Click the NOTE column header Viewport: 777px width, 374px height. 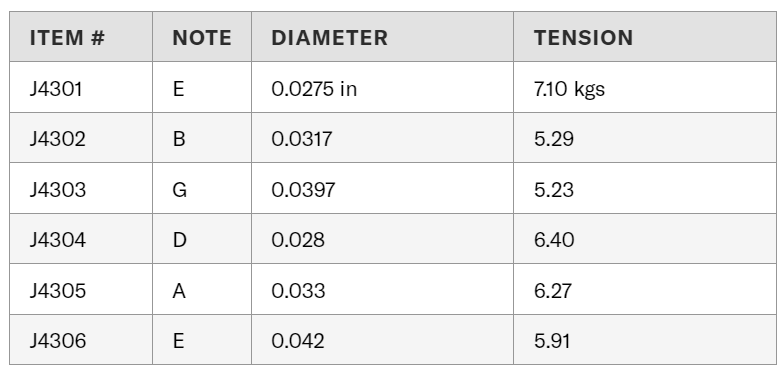pyautogui.click(x=202, y=37)
